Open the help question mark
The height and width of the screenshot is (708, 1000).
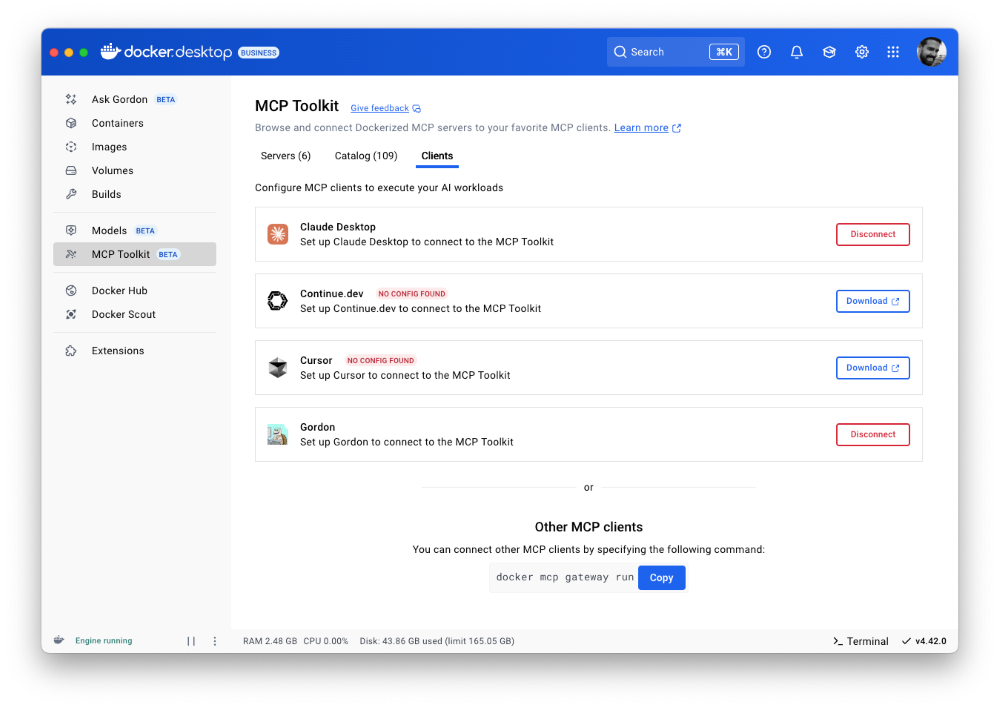[x=764, y=52]
